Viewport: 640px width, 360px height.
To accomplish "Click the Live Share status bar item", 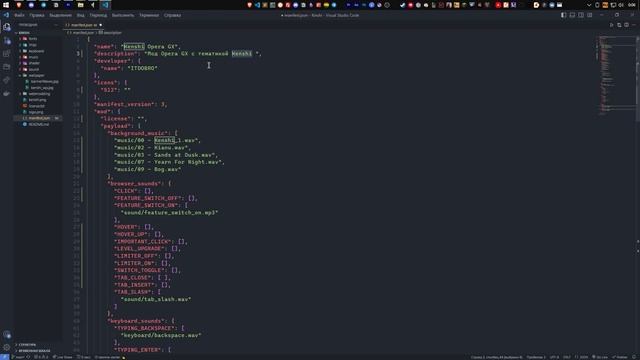I will pyautogui.click(x=62, y=357).
